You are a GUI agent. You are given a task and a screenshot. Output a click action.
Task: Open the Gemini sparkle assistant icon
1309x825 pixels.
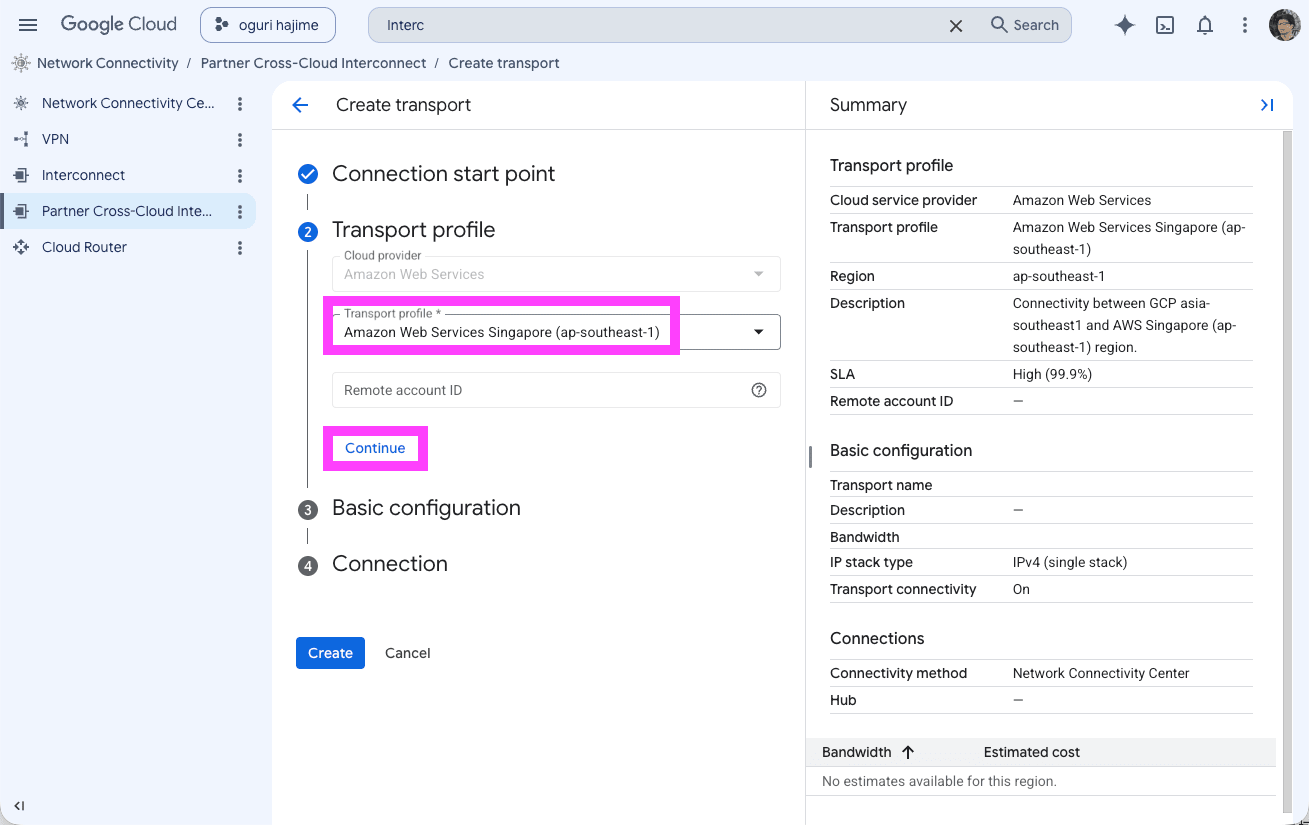click(1125, 25)
